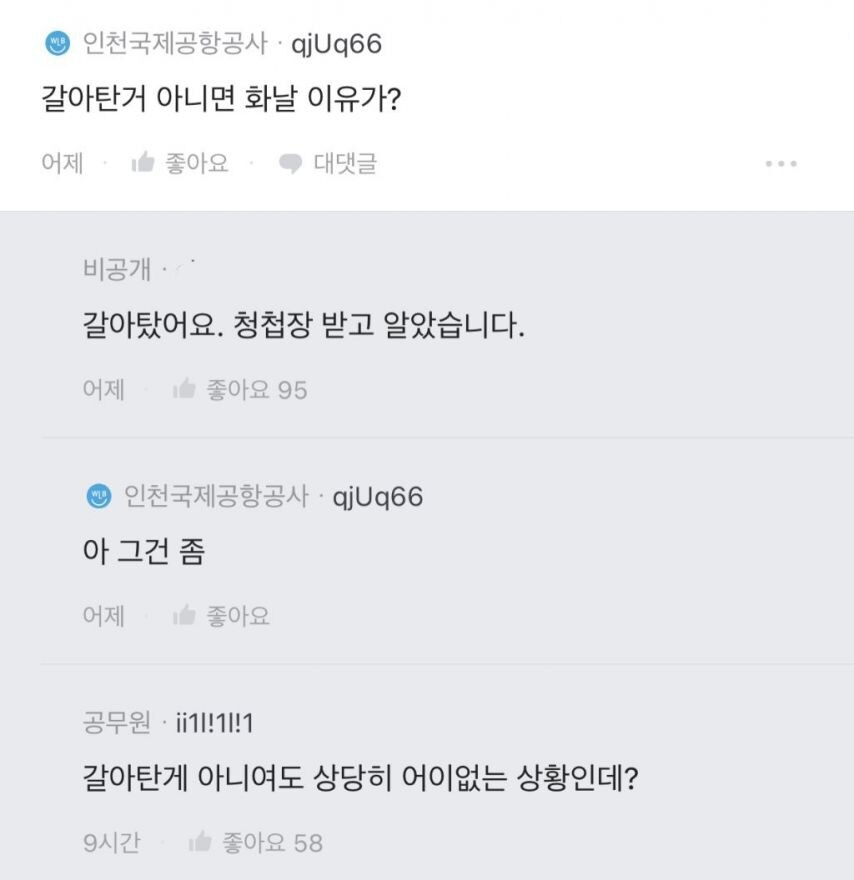
Task: Click the '좋아요 95' like count
Action: pos(256,390)
